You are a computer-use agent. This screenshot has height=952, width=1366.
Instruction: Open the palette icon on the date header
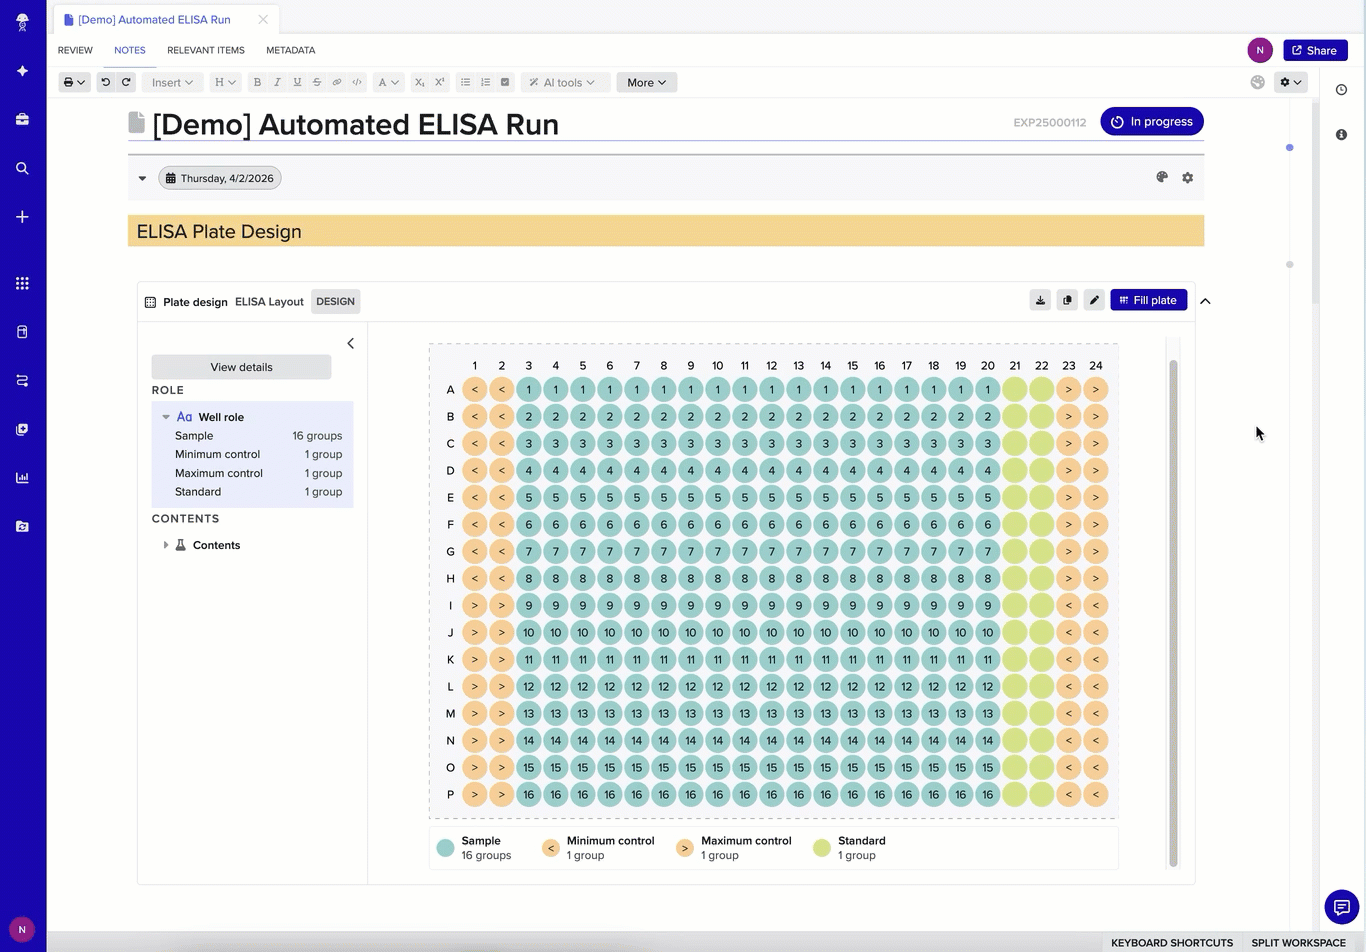(1161, 177)
